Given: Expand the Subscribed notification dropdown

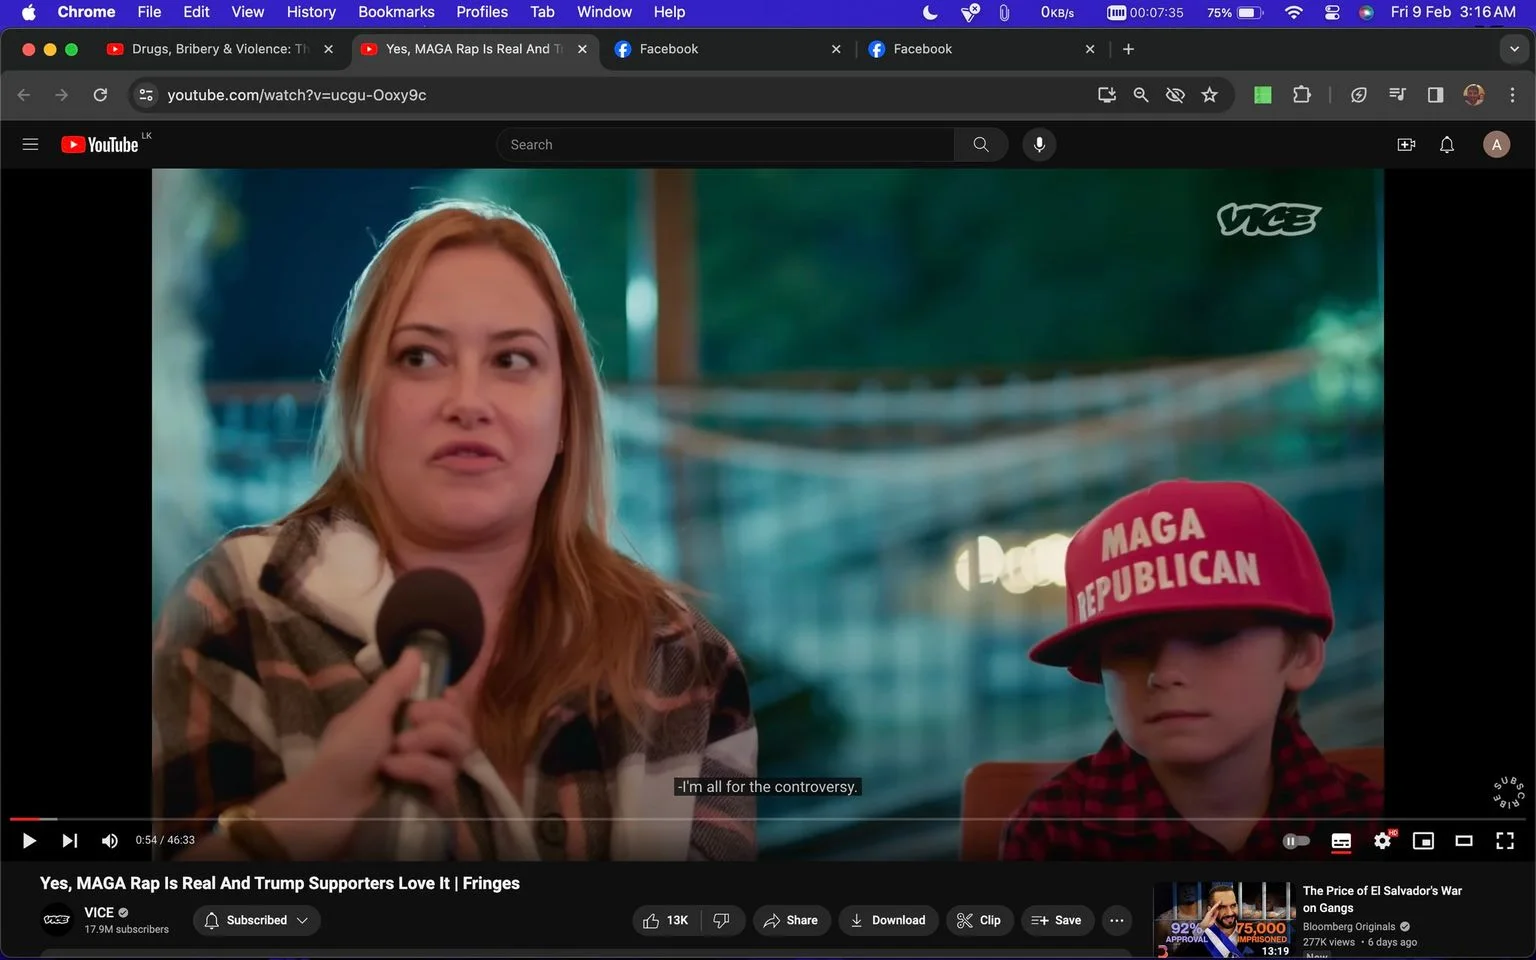Looking at the screenshot, I should click(257, 921).
